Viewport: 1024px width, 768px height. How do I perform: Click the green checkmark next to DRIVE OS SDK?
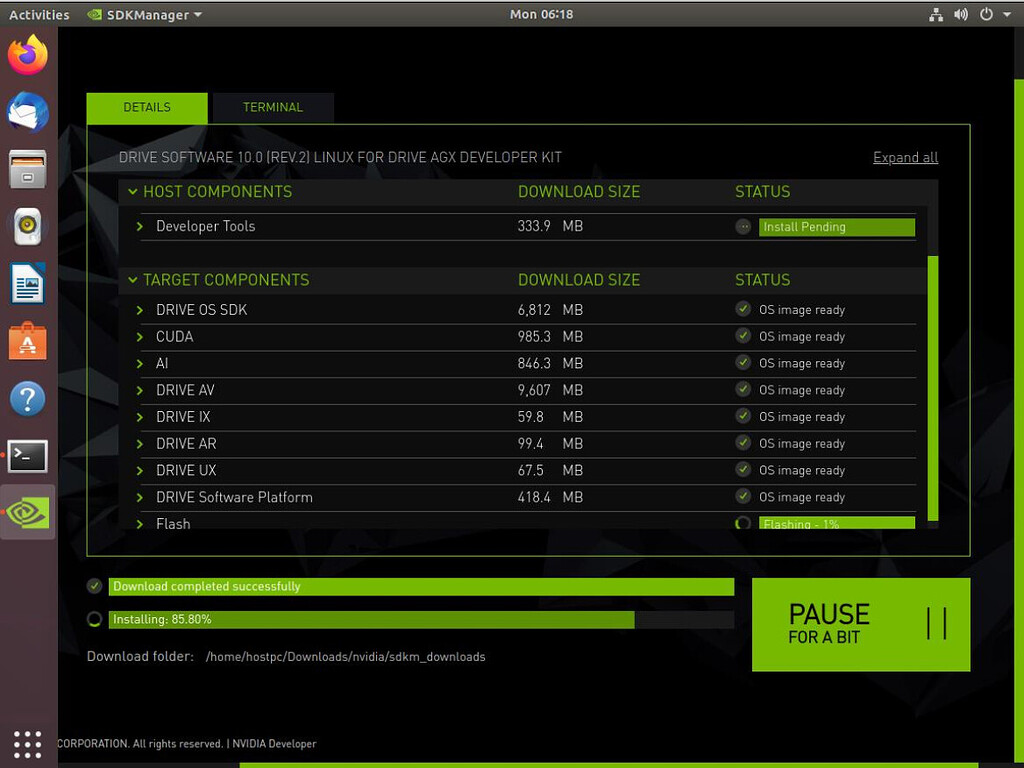743,309
